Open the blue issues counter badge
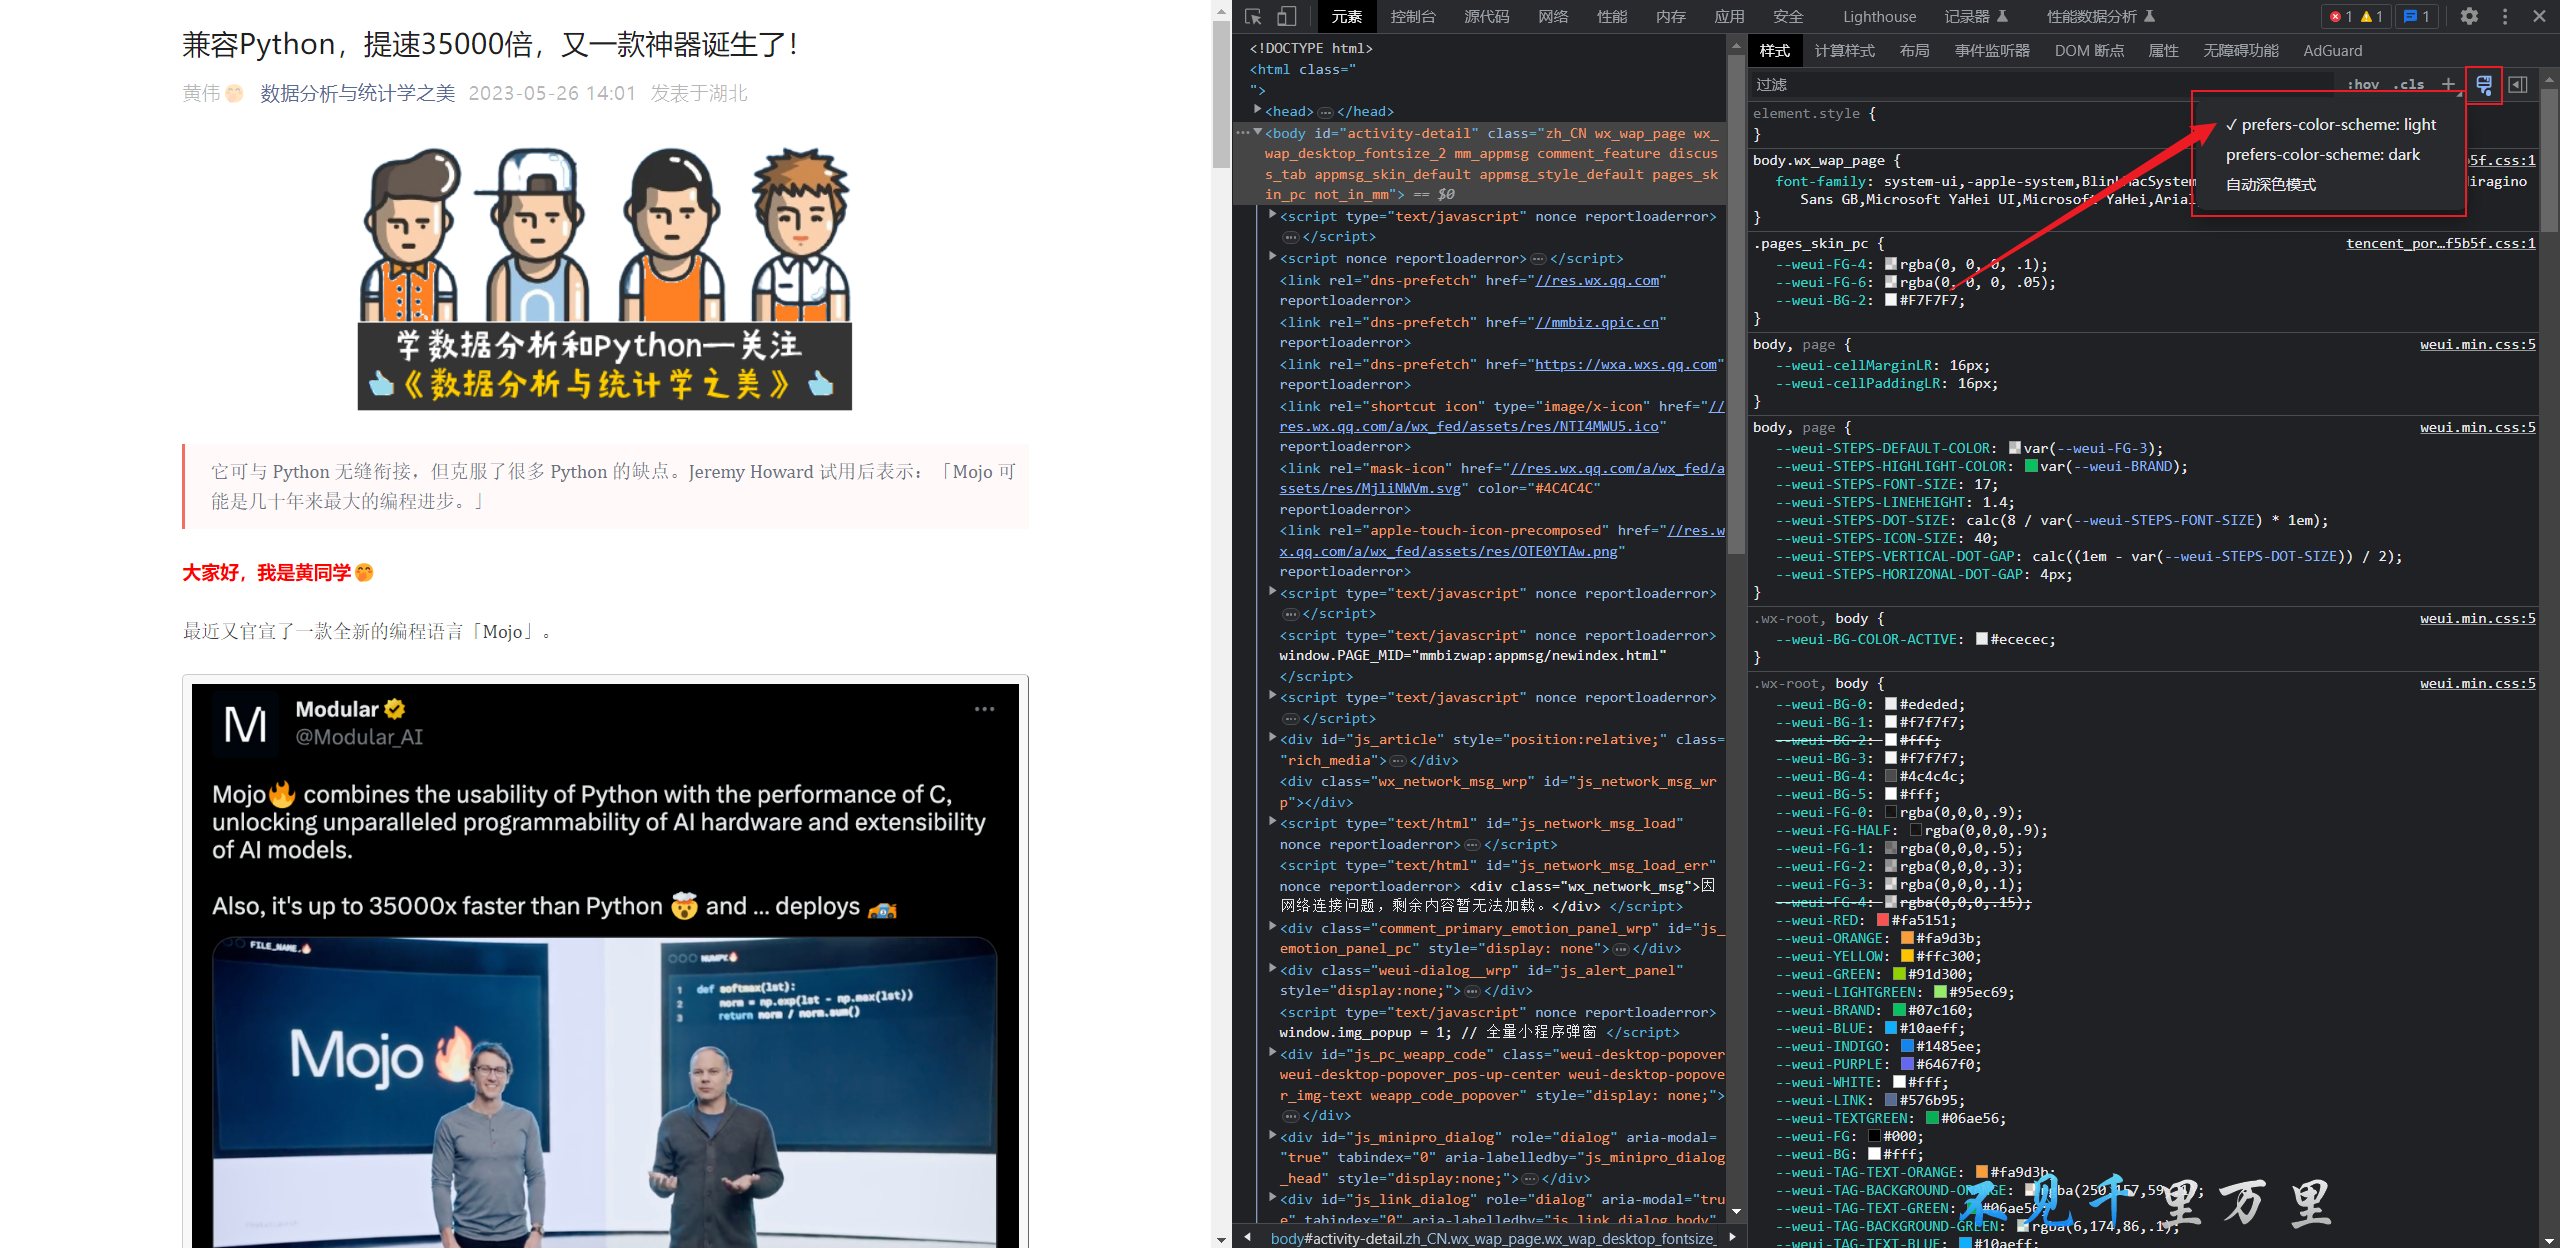 (x=2416, y=16)
